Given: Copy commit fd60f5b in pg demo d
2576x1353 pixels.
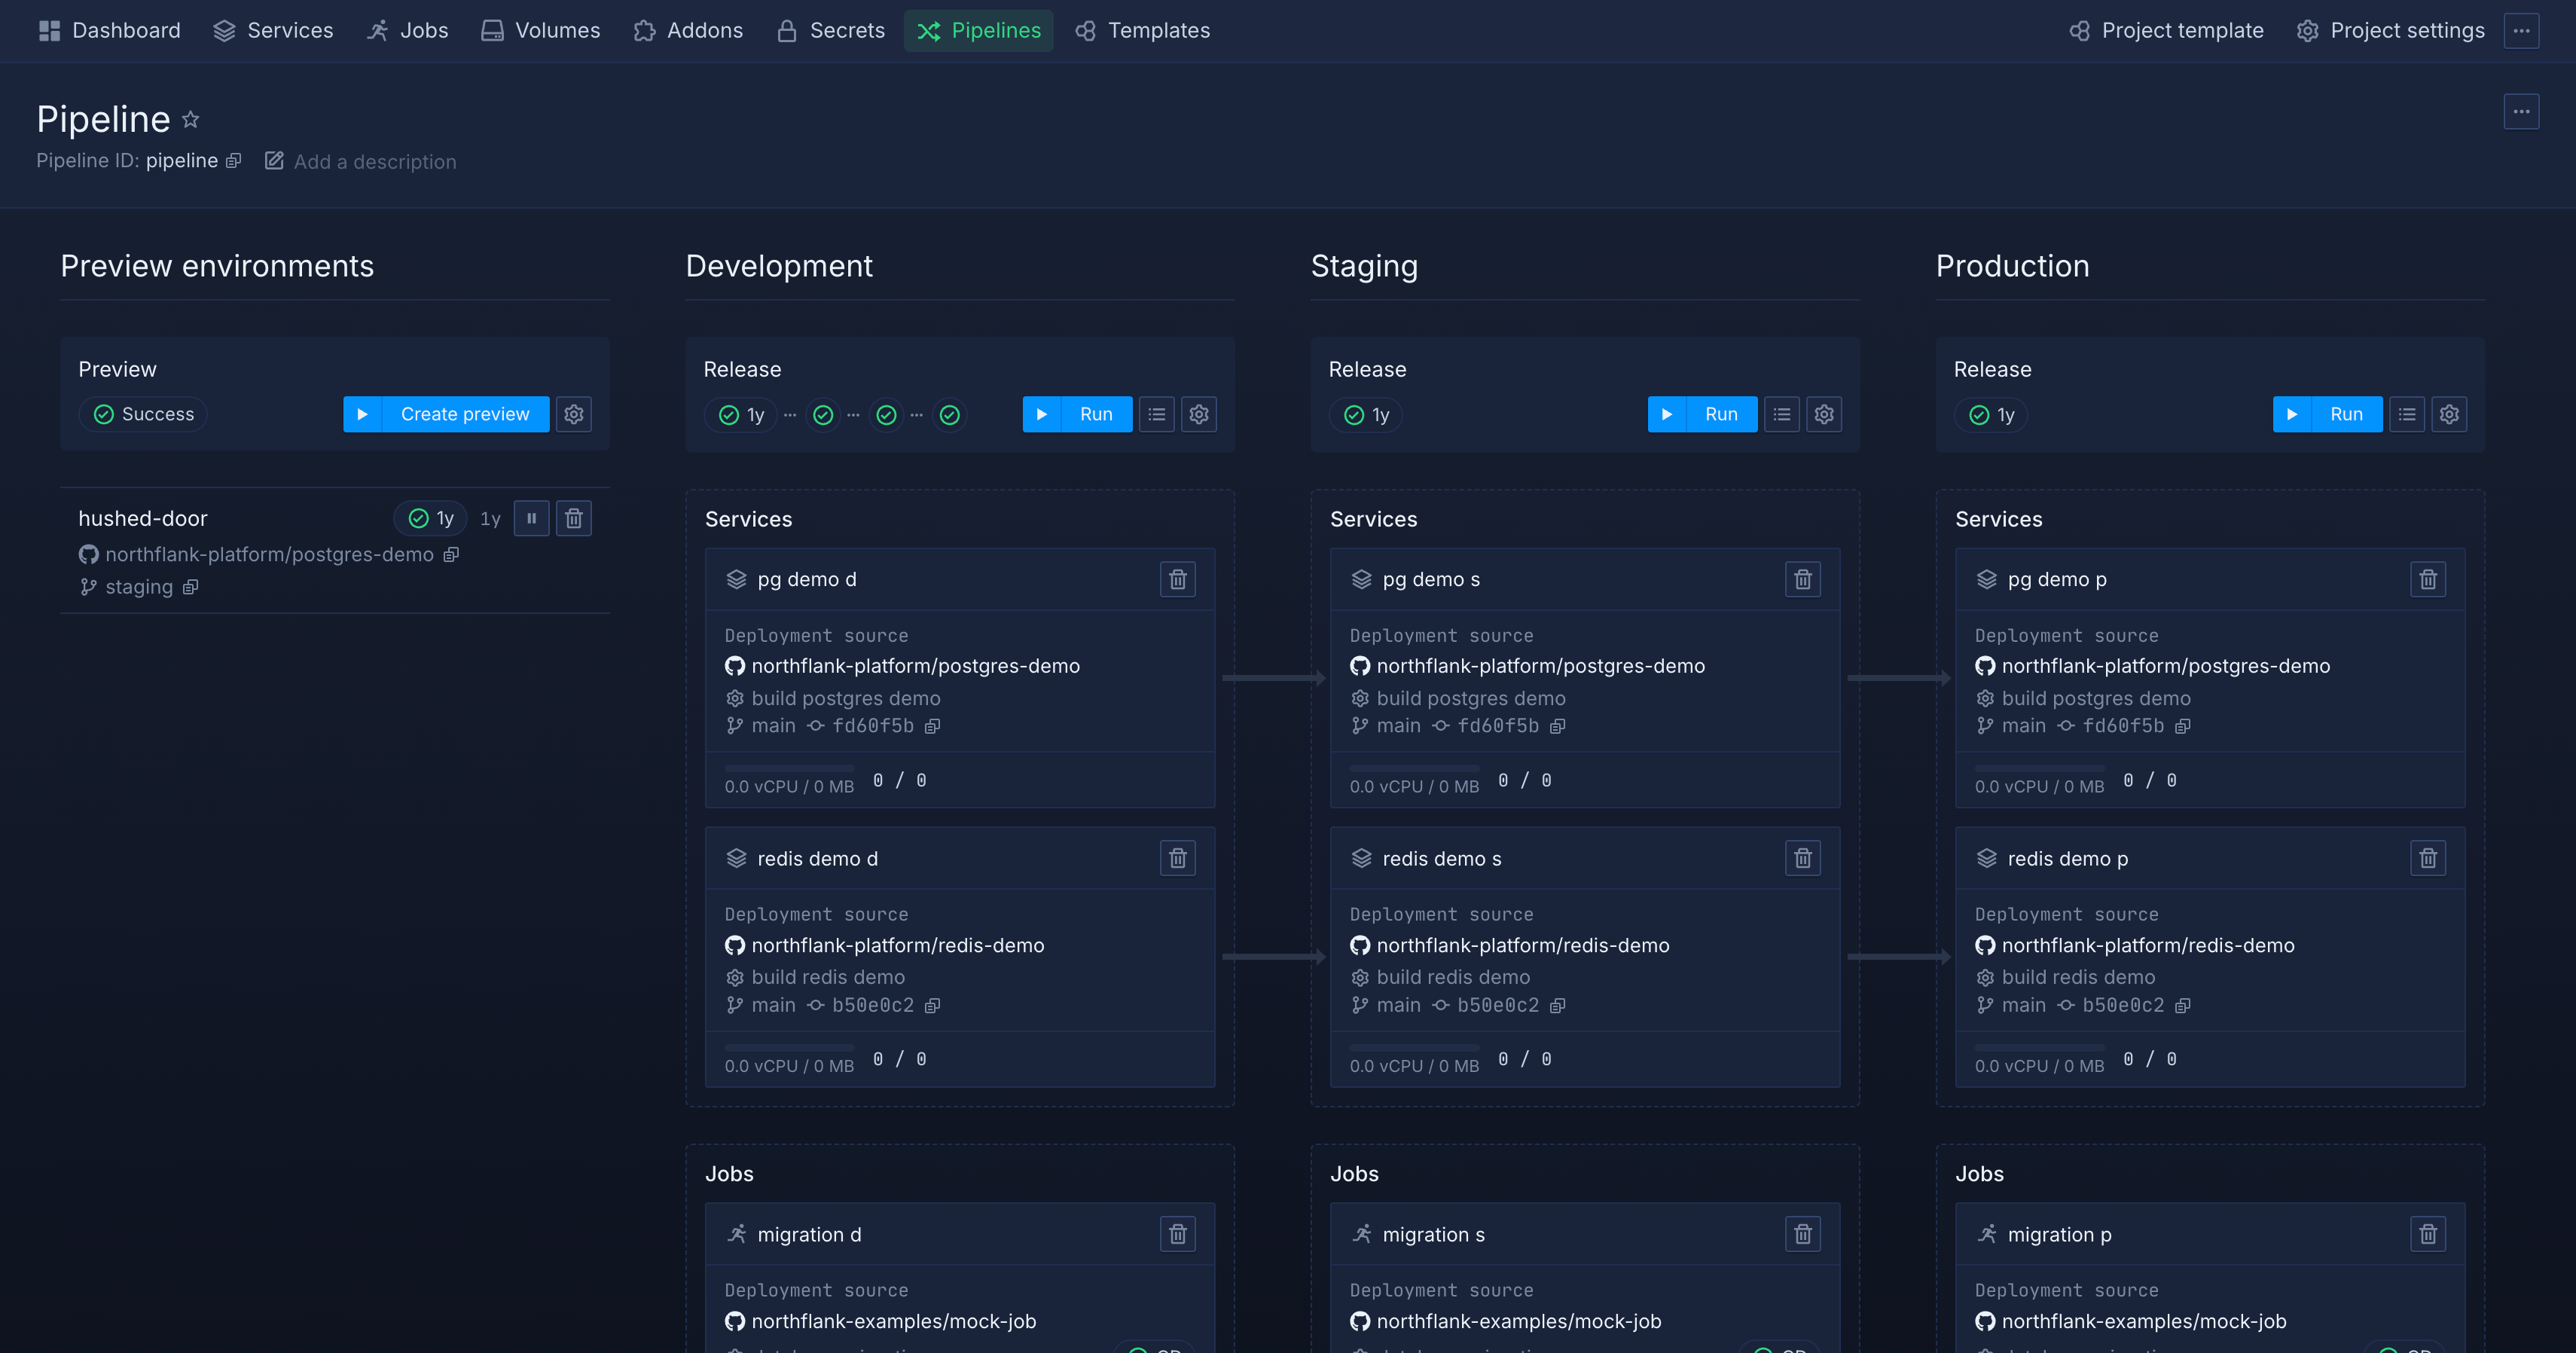Looking at the screenshot, I should point(932,726).
